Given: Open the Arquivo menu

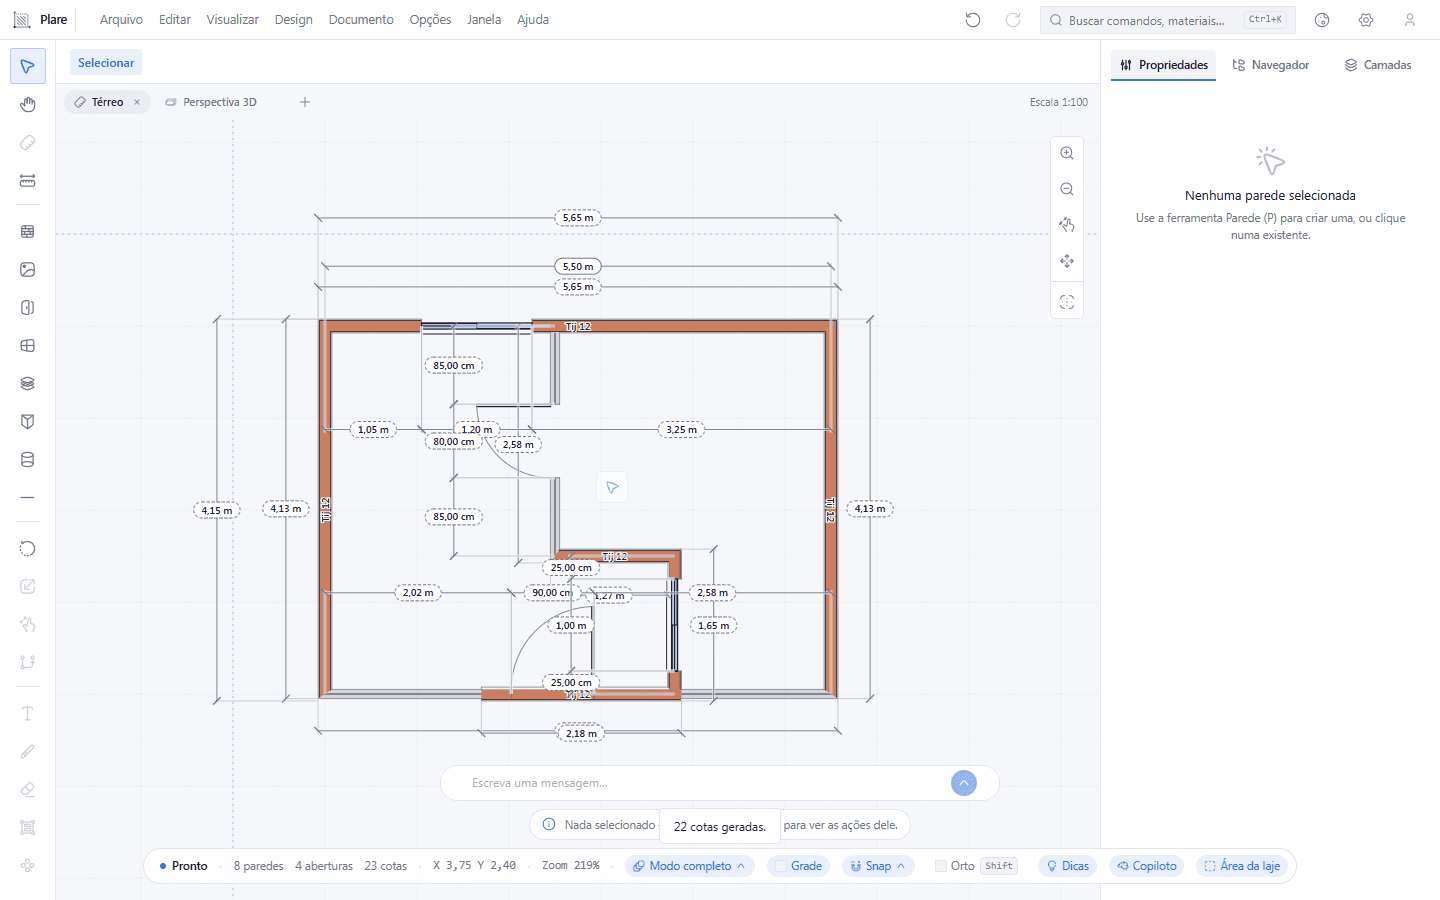Looking at the screenshot, I should tap(121, 20).
